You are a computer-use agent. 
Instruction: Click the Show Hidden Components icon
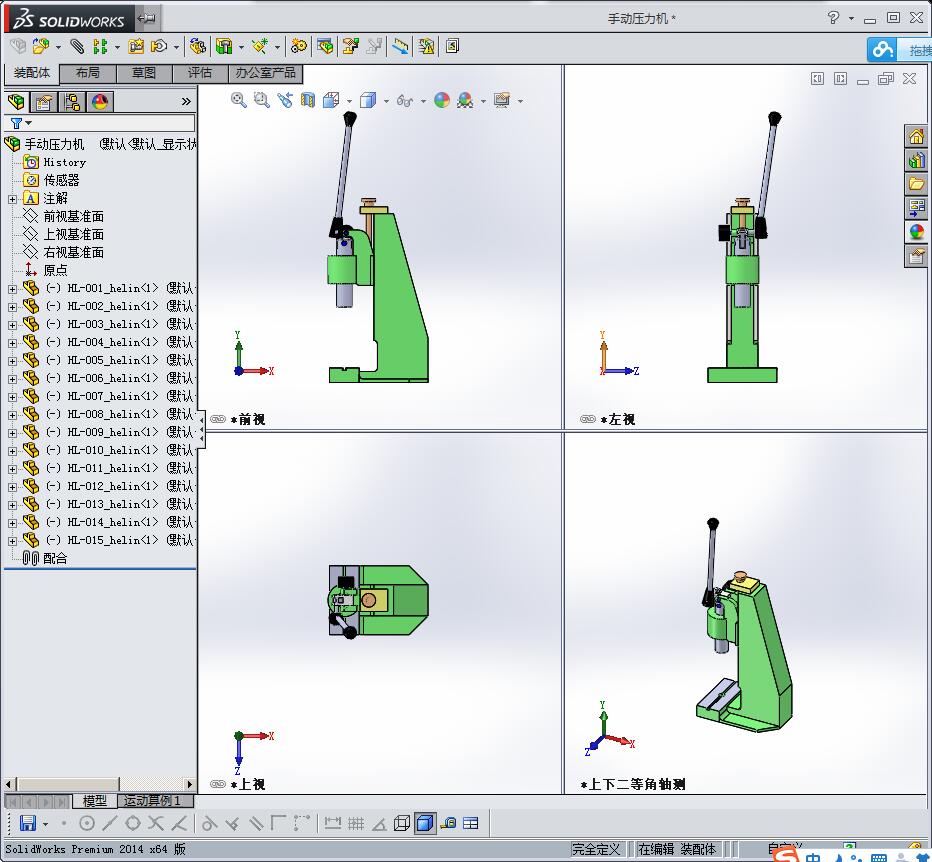197,46
